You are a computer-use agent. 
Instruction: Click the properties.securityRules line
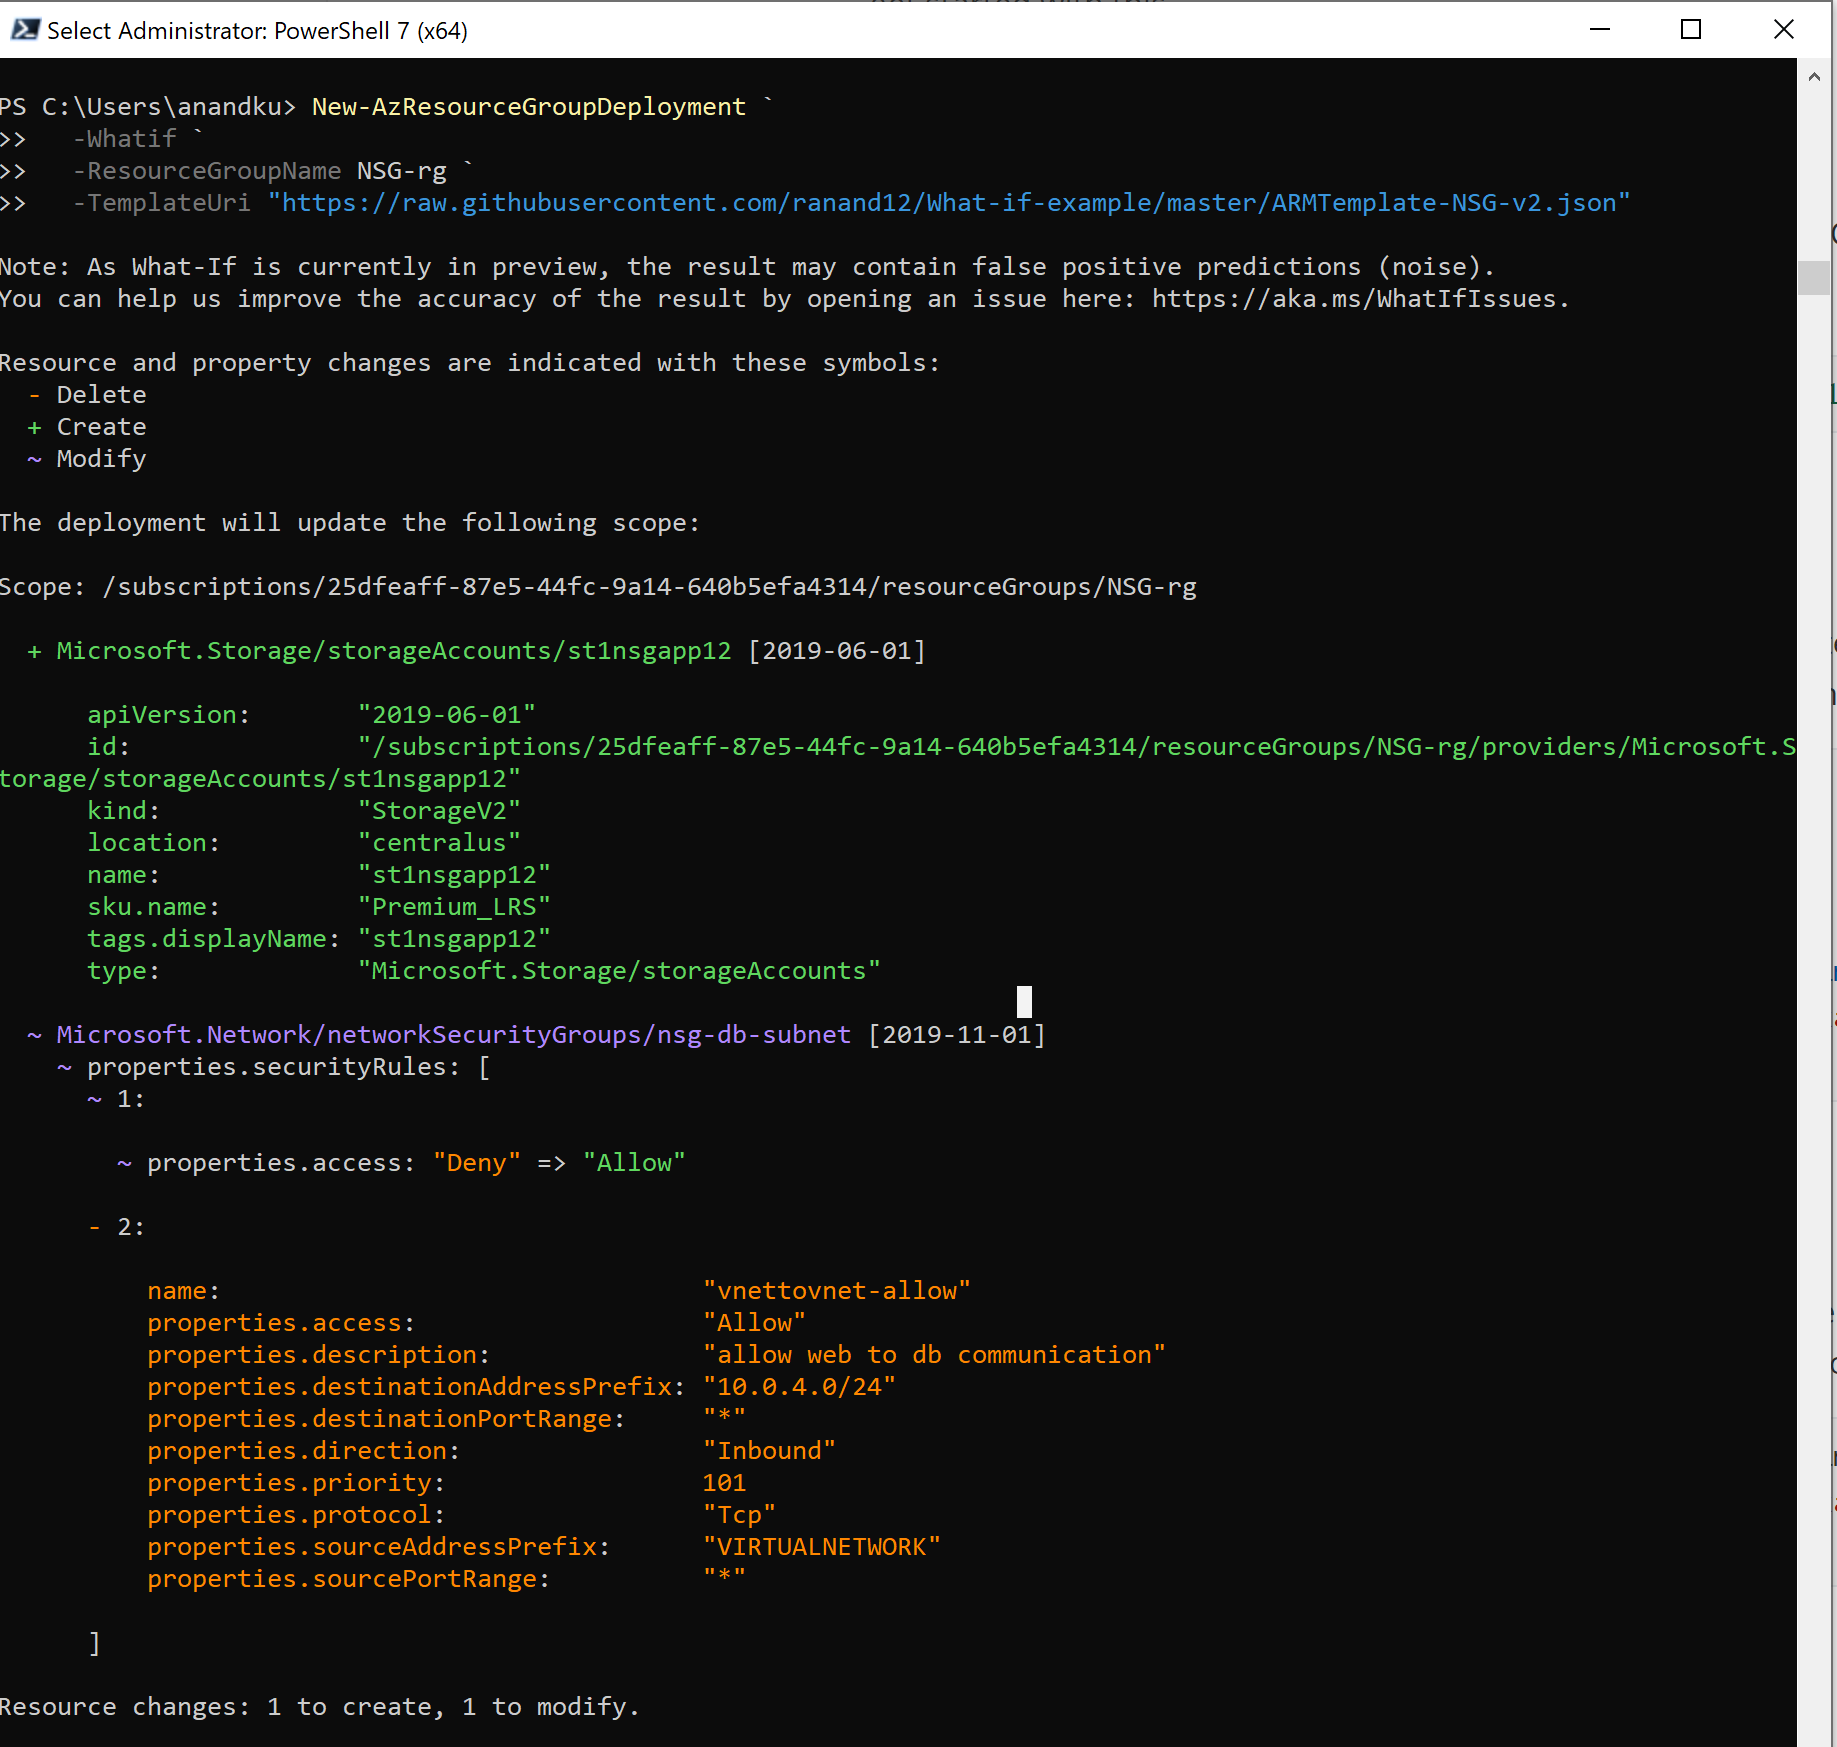coord(274,1067)
